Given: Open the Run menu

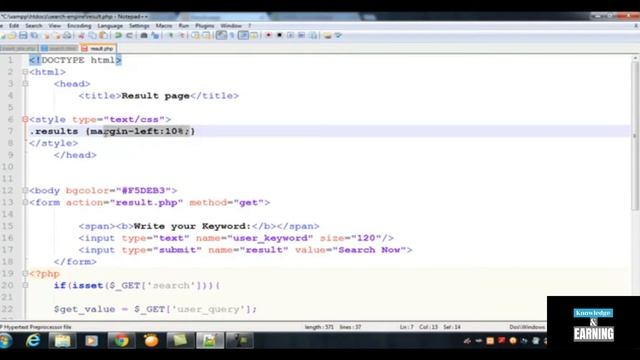Looking at the screenshot, I should coord(184,26).
